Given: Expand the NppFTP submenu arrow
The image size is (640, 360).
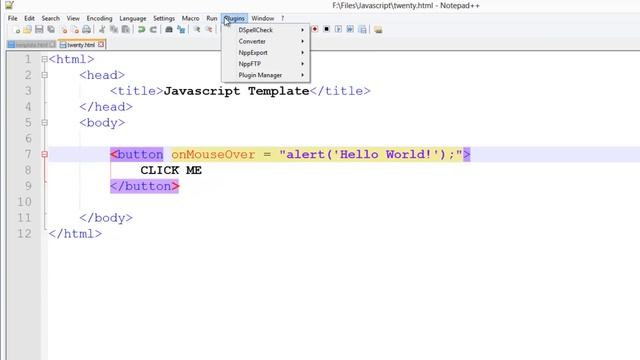Looking at the screenshot, I should coord(302,64).
